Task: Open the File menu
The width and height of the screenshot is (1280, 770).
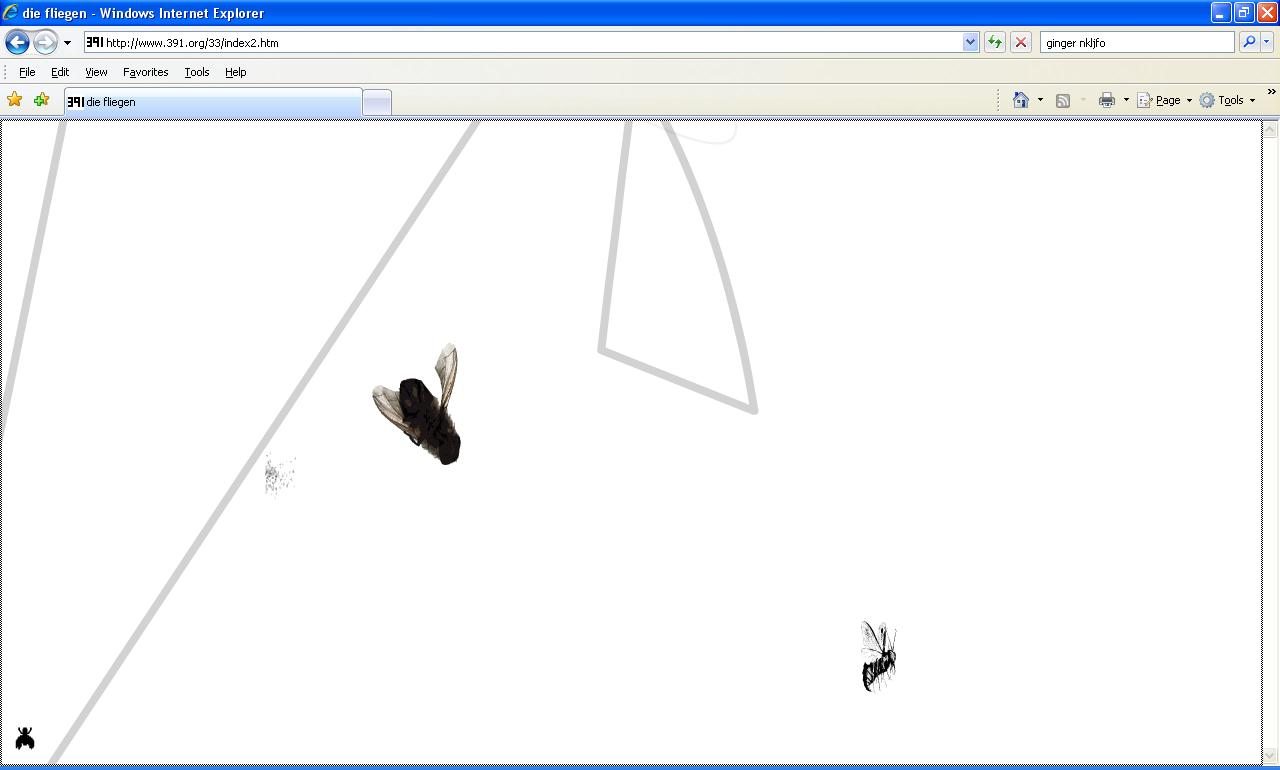Action: 27,72
